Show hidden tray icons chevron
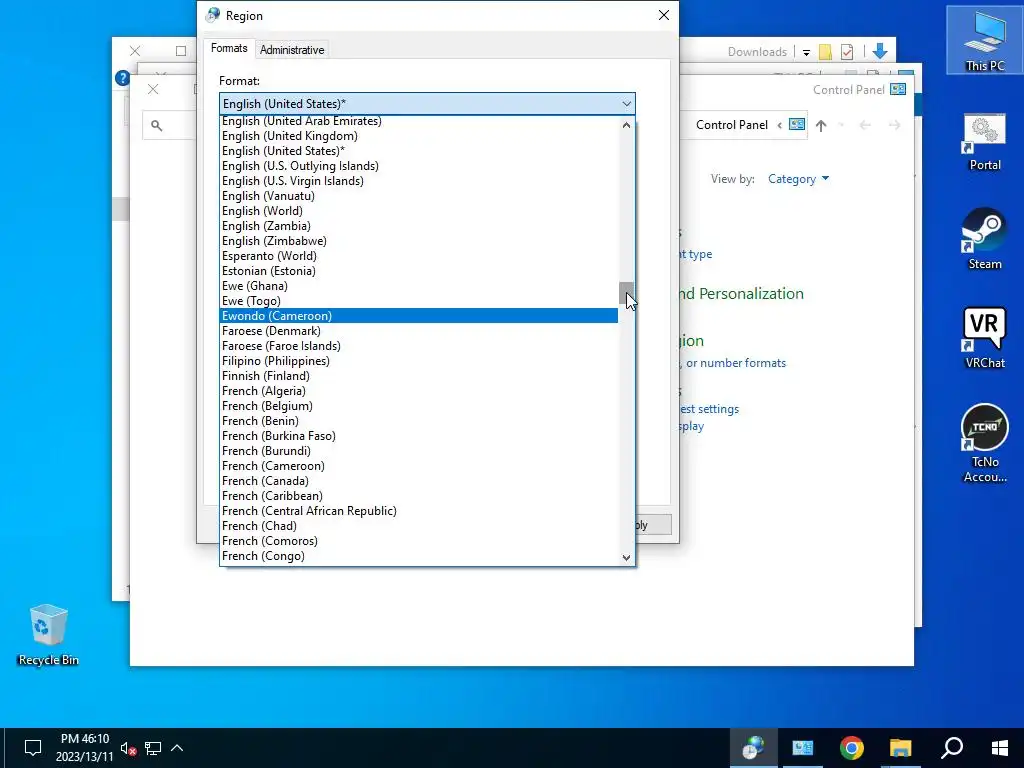 tap(177, 748)
